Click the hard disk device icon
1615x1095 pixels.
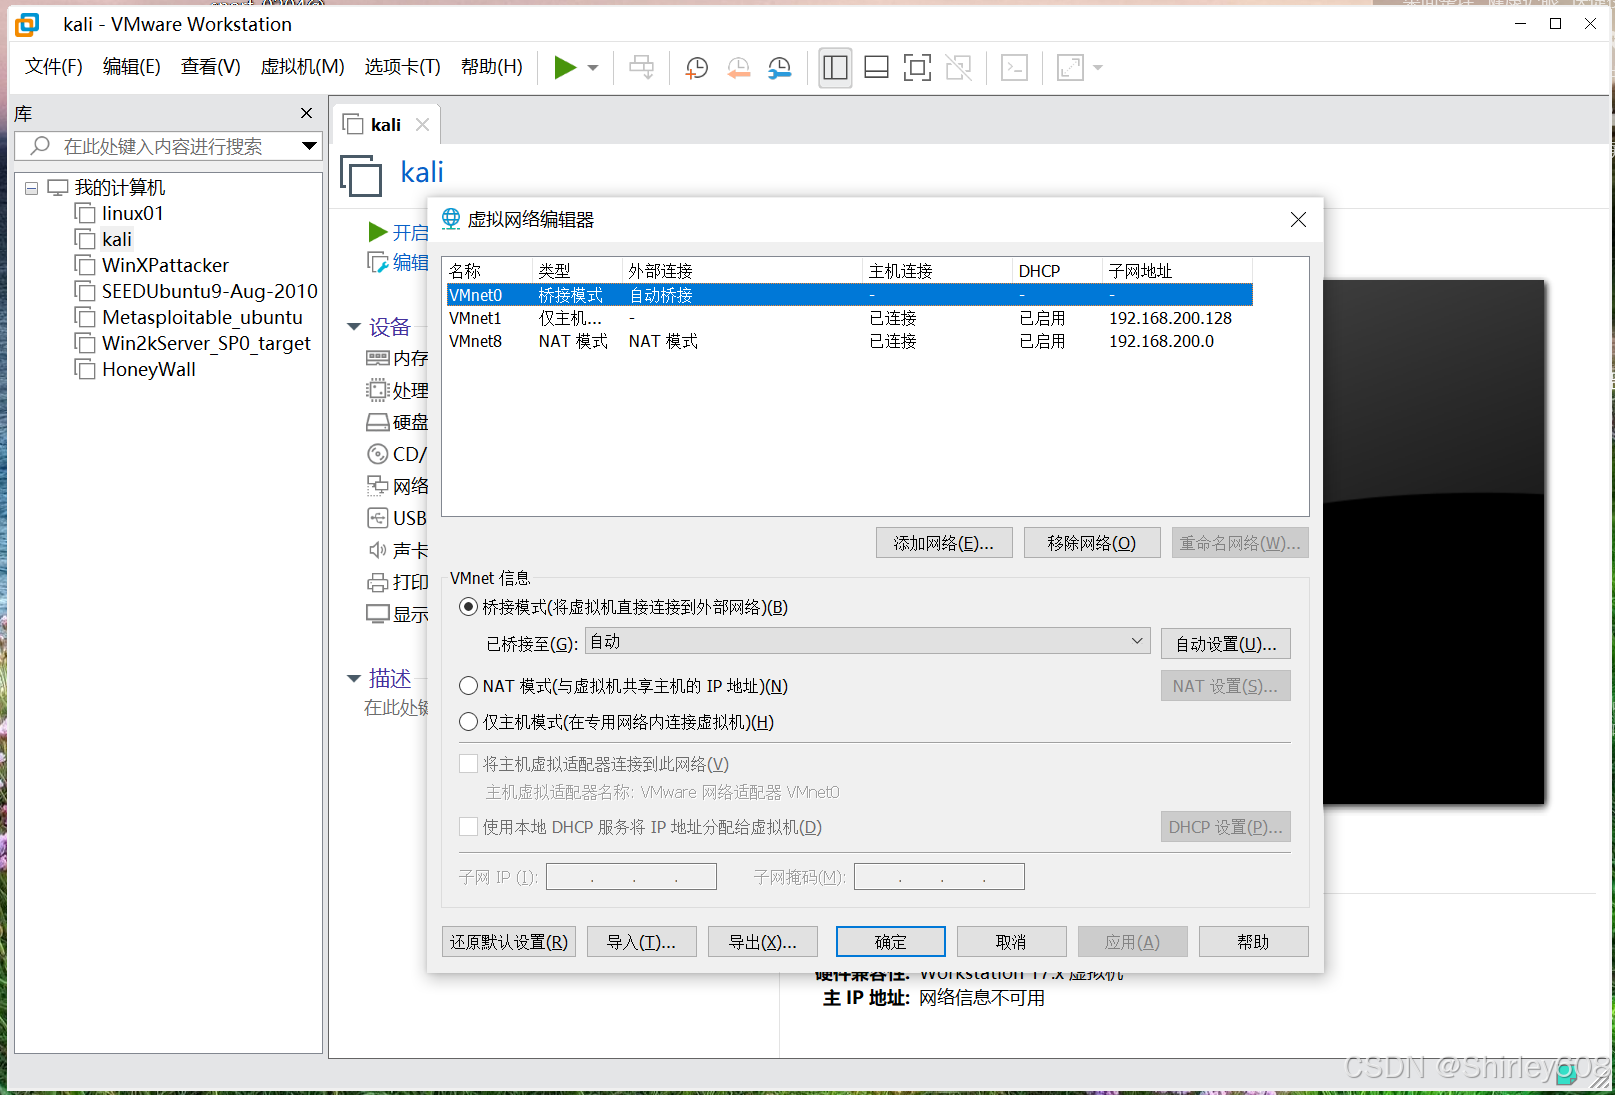[x=377, y=422]
